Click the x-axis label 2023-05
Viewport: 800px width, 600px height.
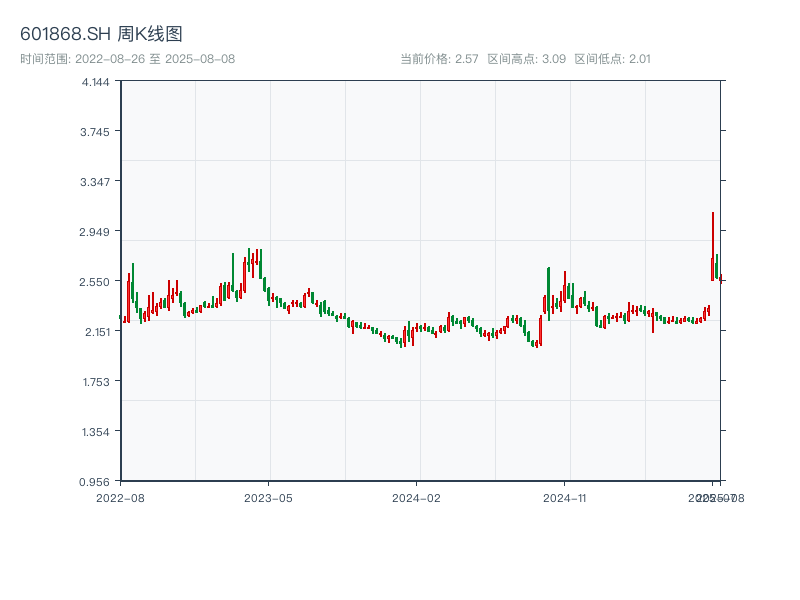pos(268,498)
